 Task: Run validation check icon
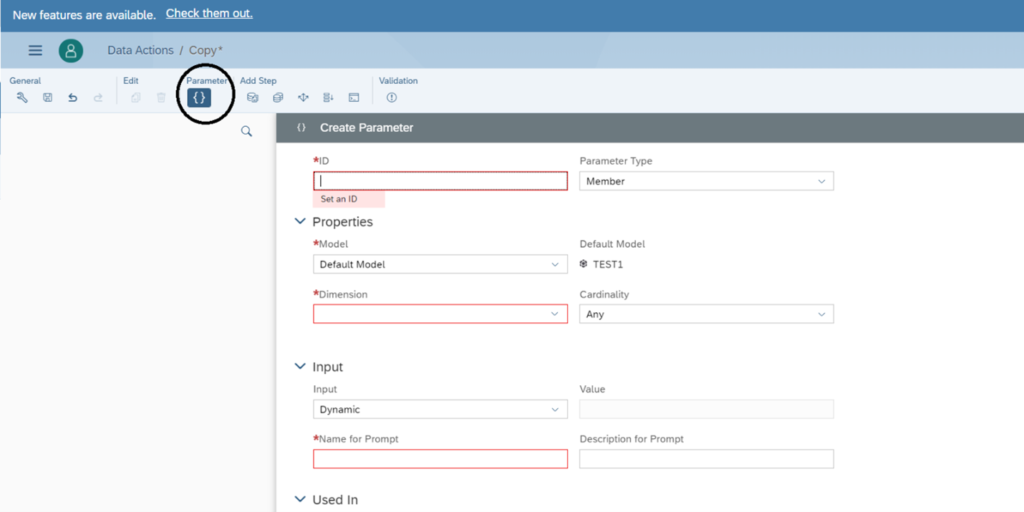click(x=391, y=98)
